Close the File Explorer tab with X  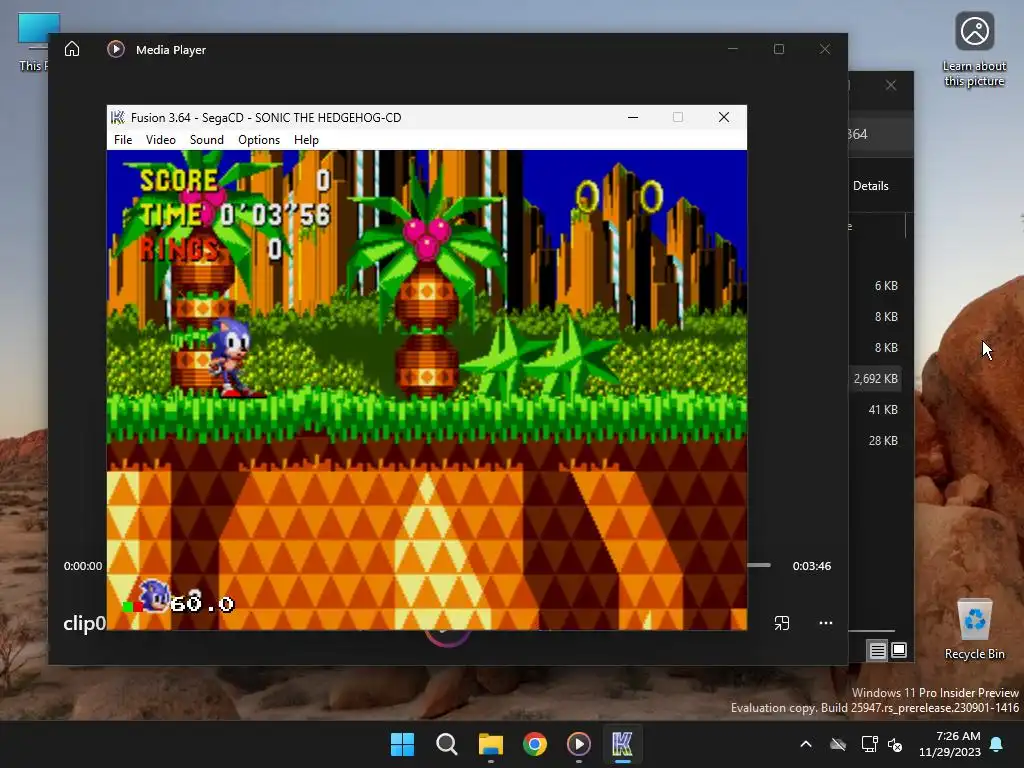pyautogui.click(x=891, y=86)
